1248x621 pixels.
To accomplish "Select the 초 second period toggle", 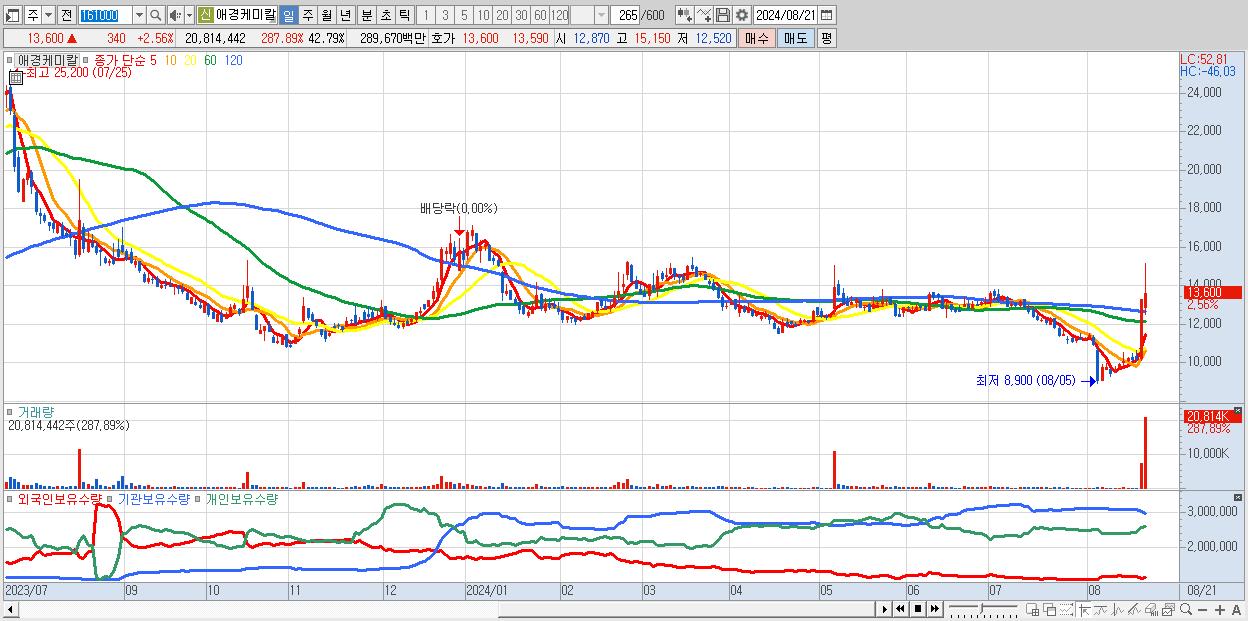I will point(385,15).
